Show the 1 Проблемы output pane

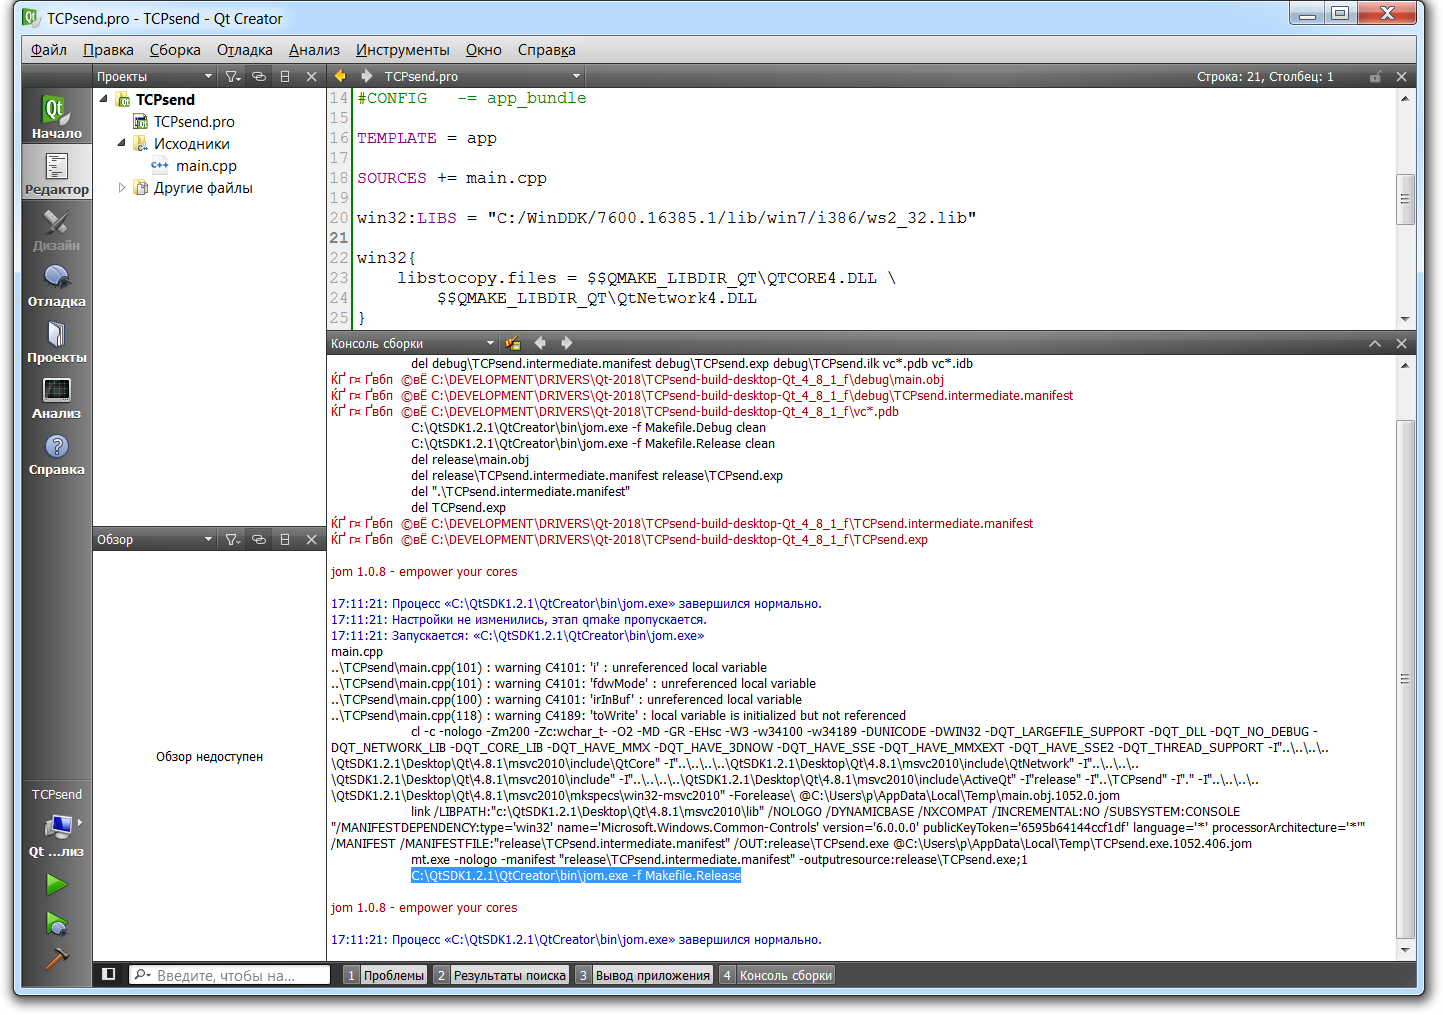click(x=385, y=975)
